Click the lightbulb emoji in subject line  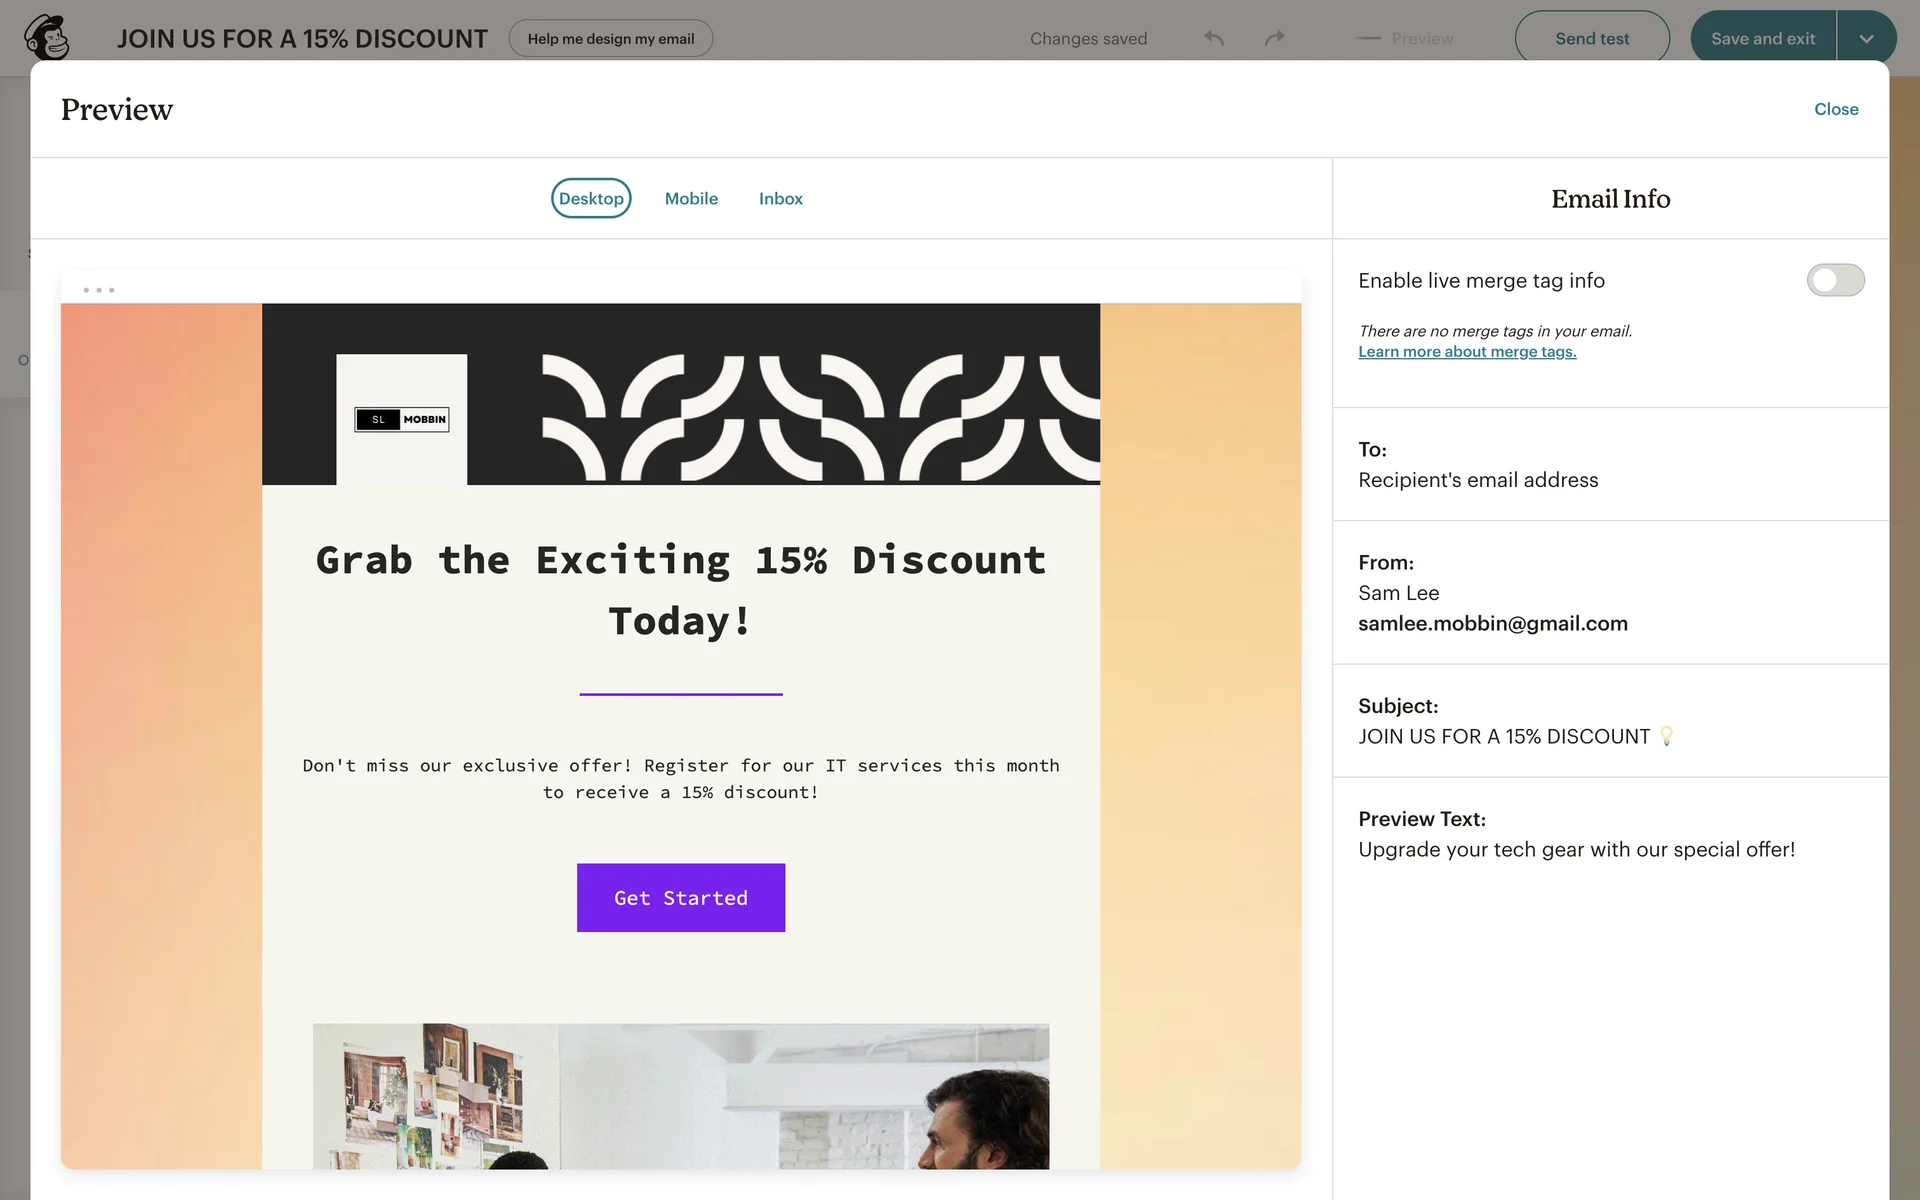coord(1666,736)
